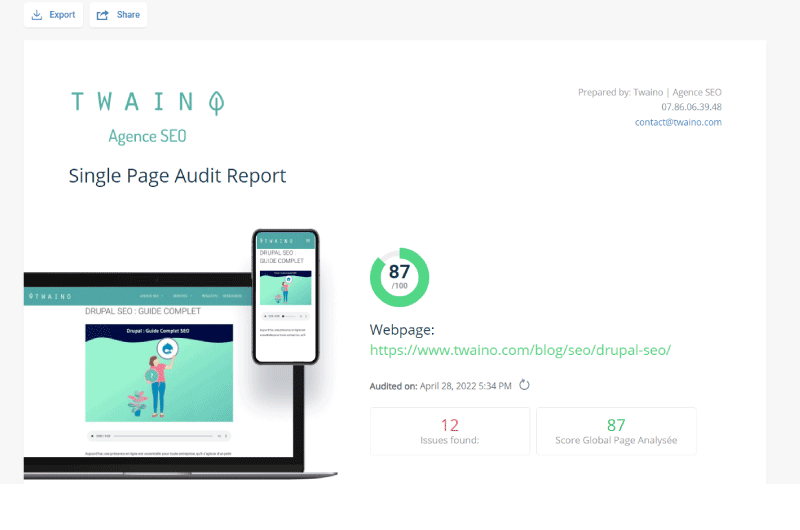Click the download icon in Export

click(37, 15)
